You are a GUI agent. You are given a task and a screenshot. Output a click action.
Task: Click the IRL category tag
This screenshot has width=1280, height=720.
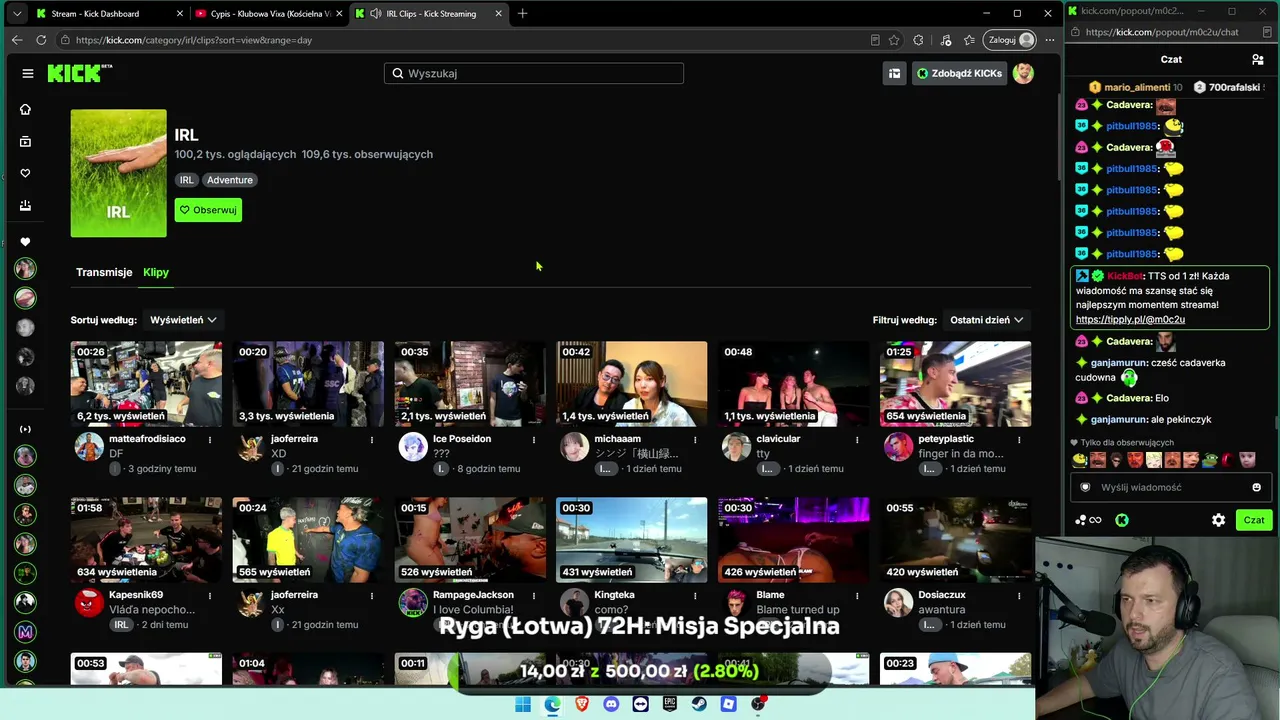(187, 180)
